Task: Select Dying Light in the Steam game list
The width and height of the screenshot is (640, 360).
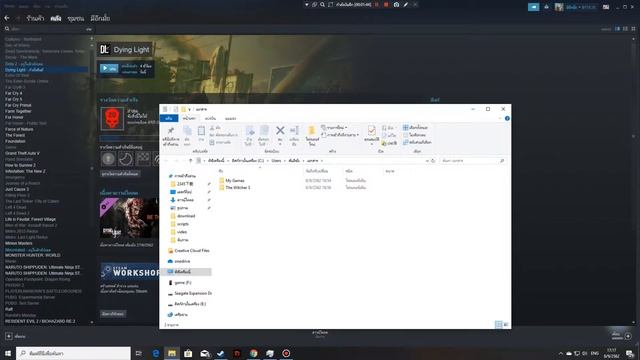Action: tap(46, 70)
